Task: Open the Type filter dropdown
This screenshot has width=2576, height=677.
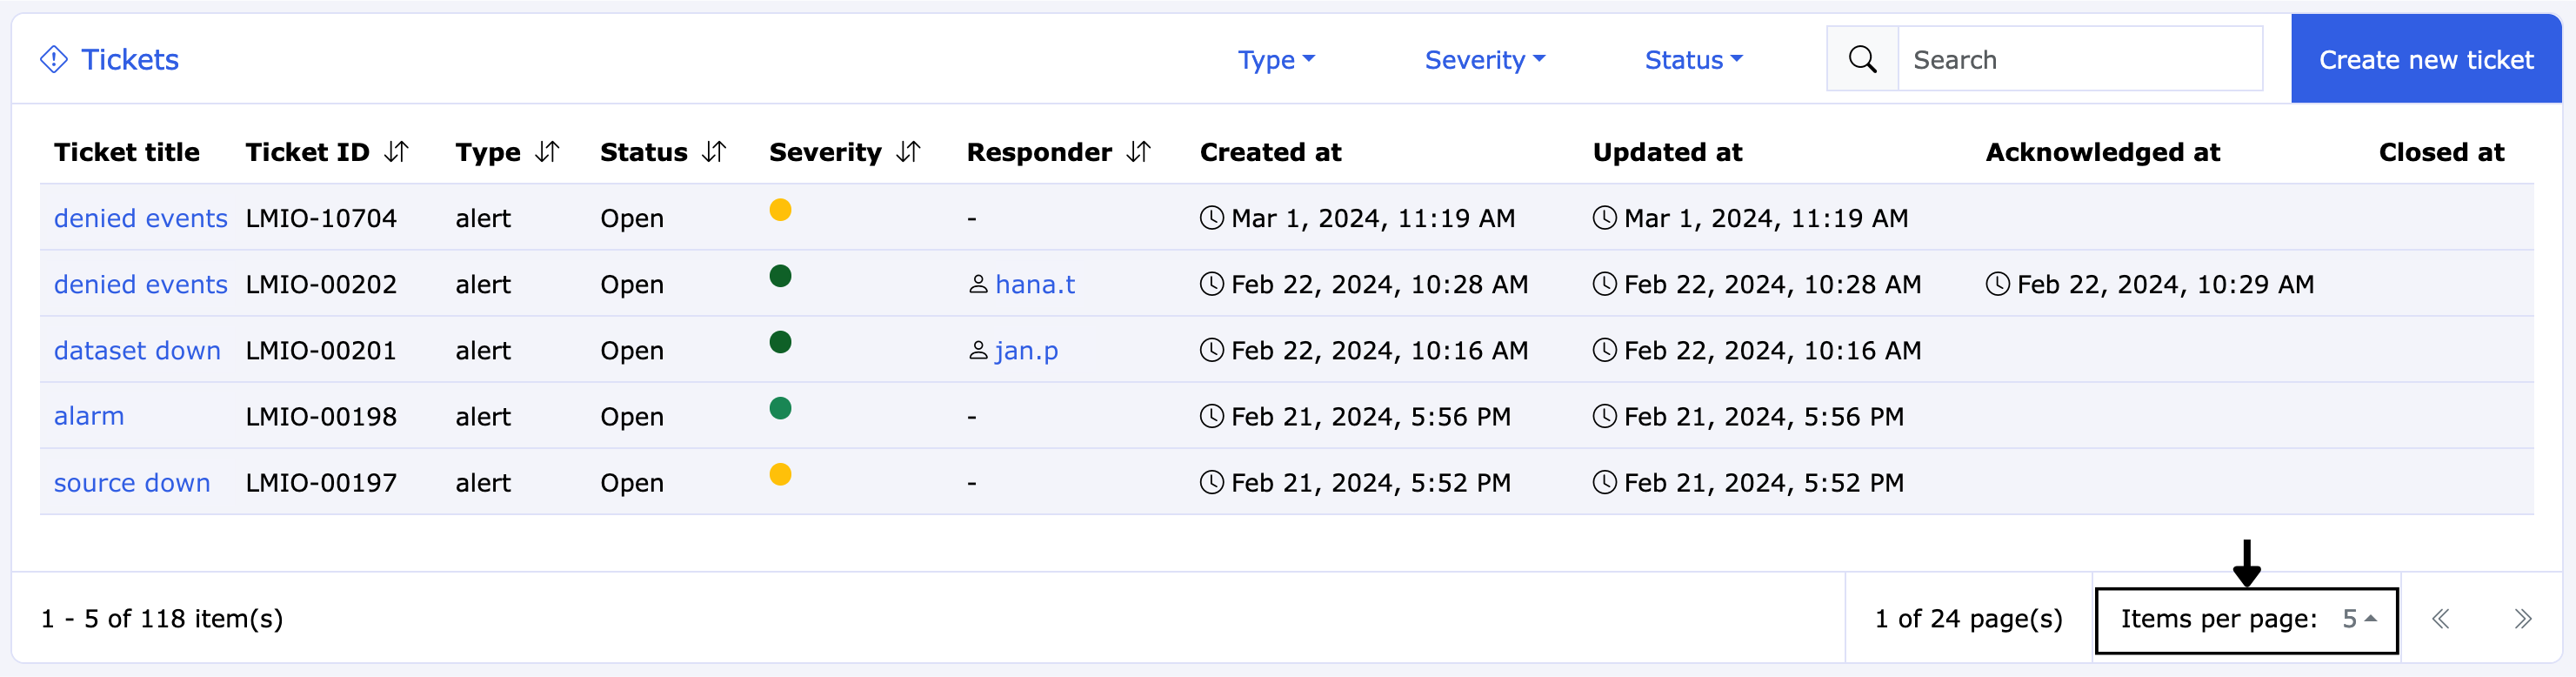Action: 1276,60
